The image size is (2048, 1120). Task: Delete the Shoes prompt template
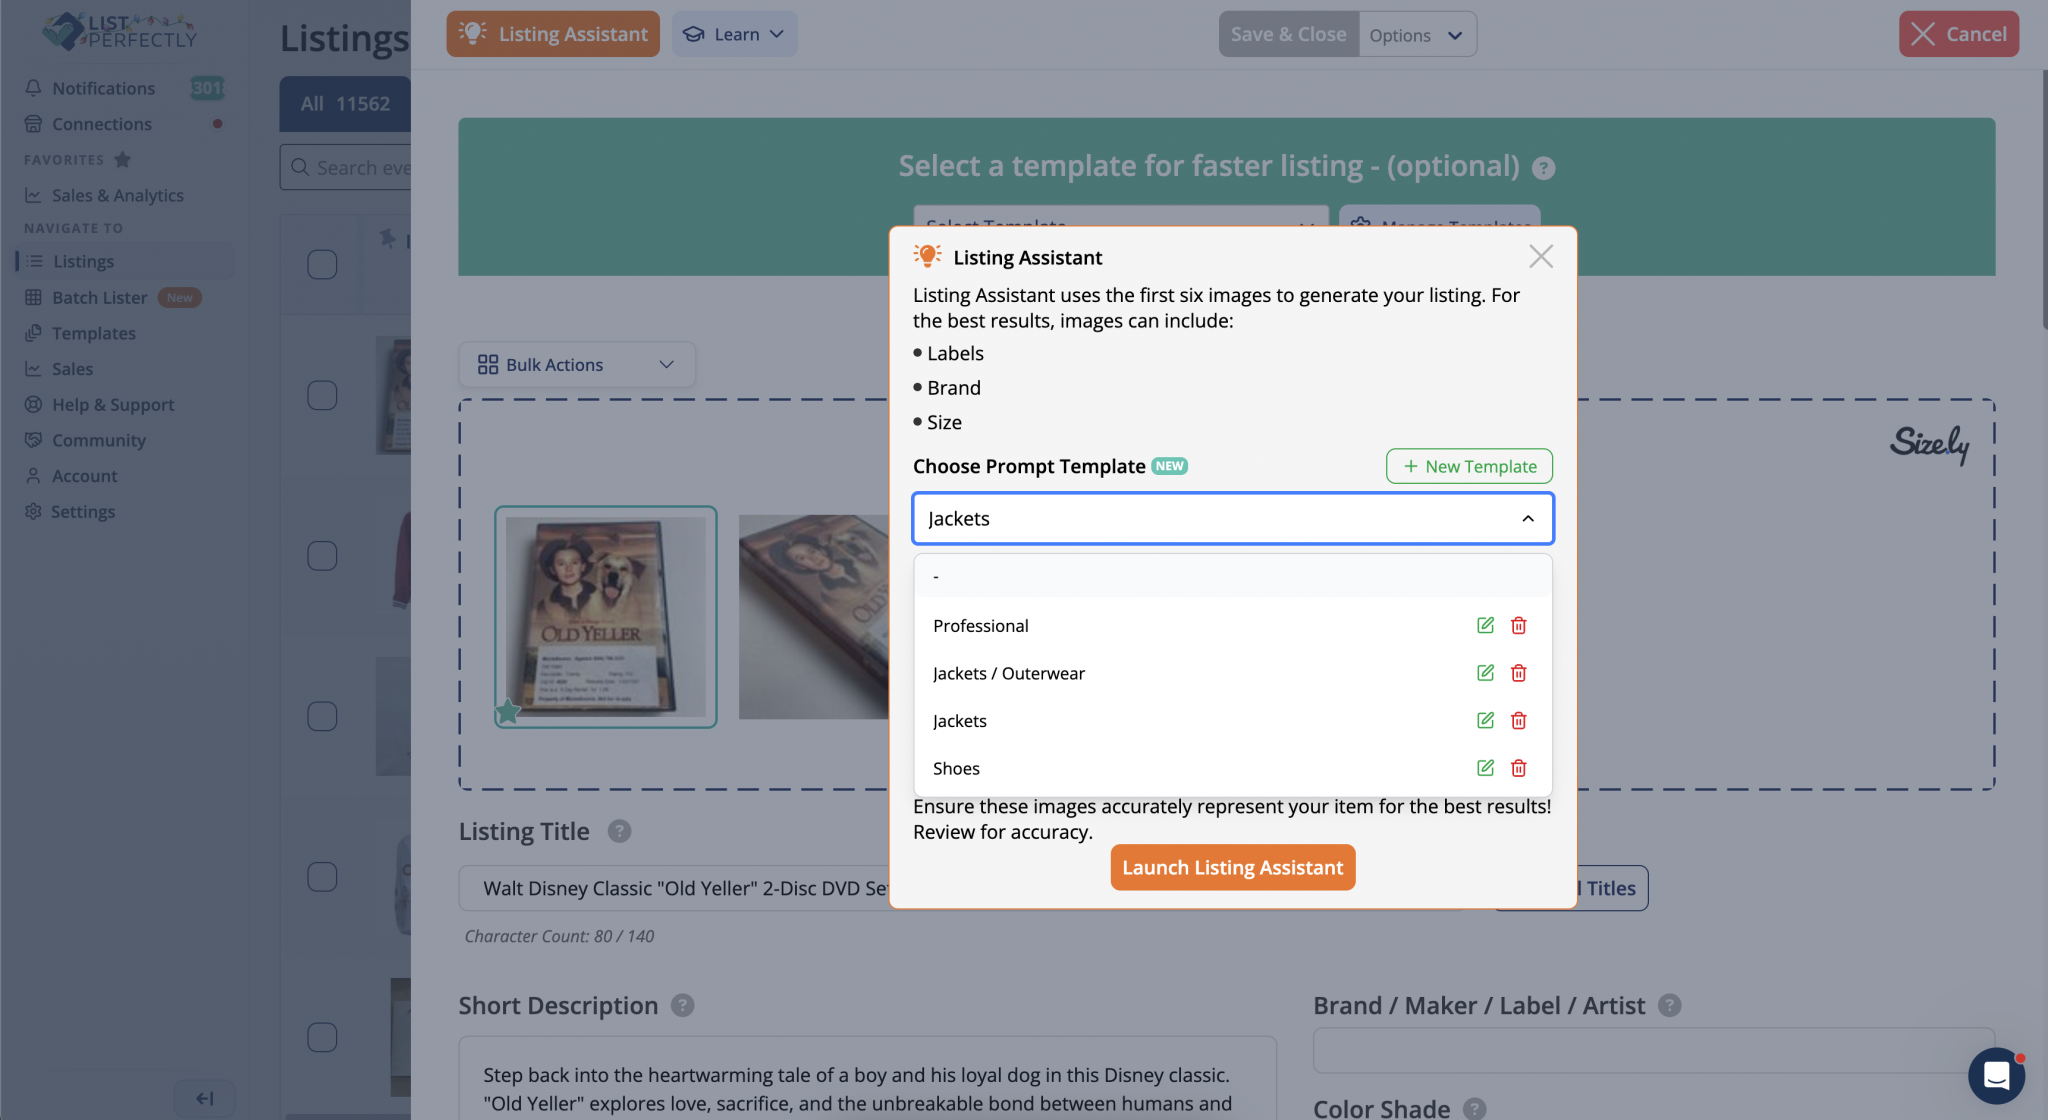click(x=1518, y=768)
